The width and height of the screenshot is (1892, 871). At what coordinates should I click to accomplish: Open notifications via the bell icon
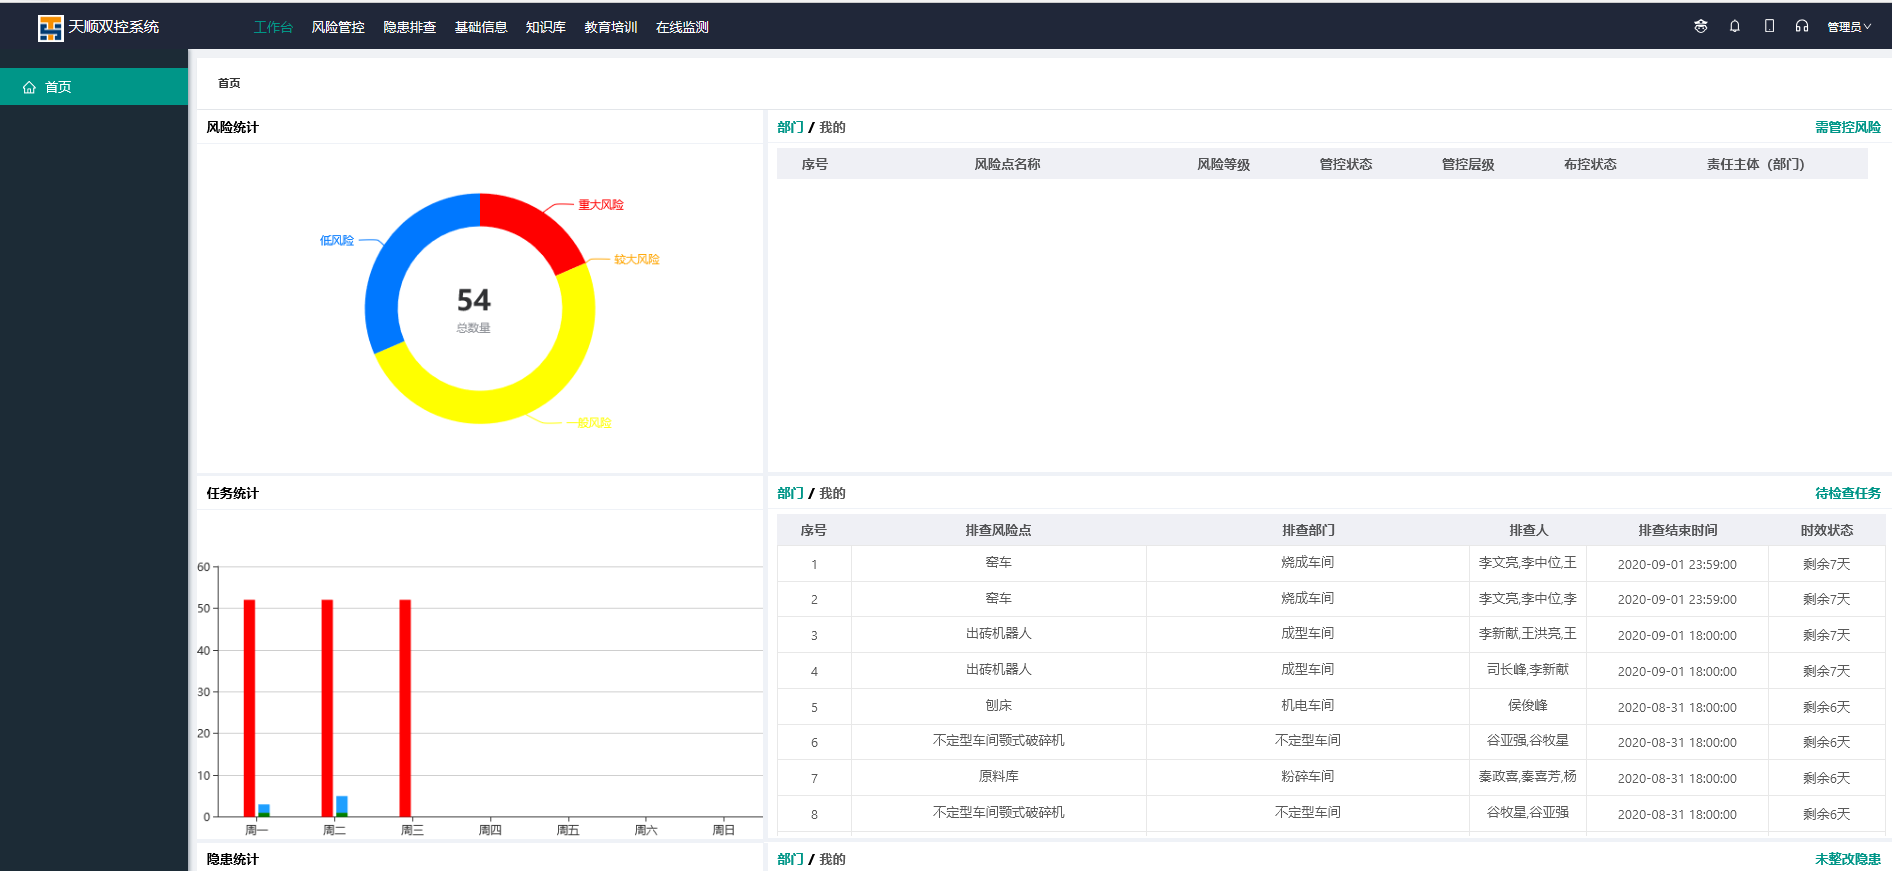coord(1735,27)
